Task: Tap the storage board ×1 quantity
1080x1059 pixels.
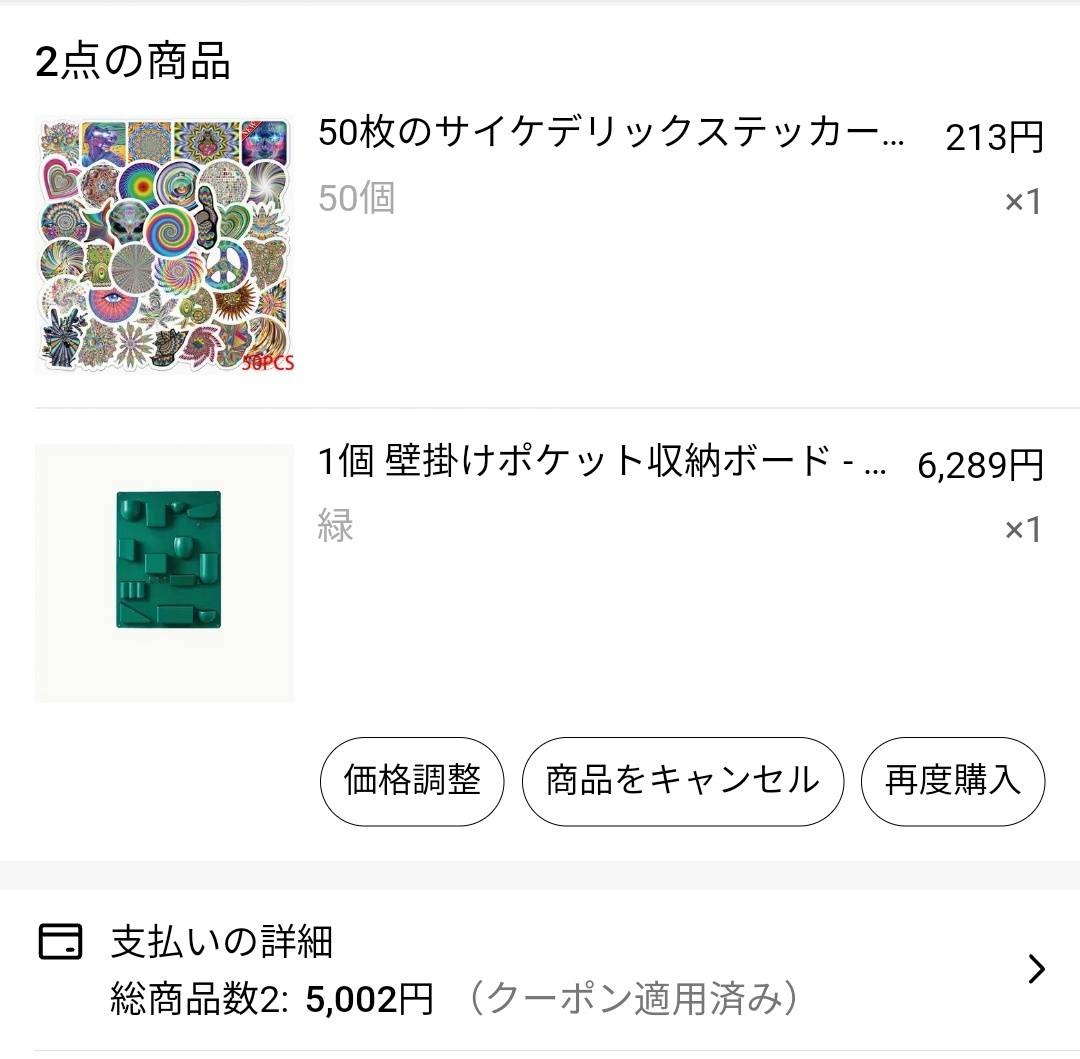Action: [x=1022, y=529]
